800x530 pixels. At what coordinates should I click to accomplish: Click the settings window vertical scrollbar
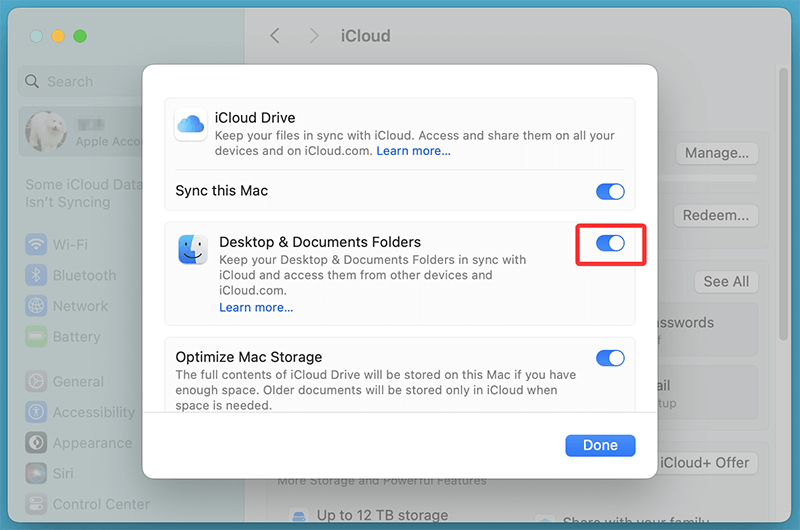coord(783,204)
